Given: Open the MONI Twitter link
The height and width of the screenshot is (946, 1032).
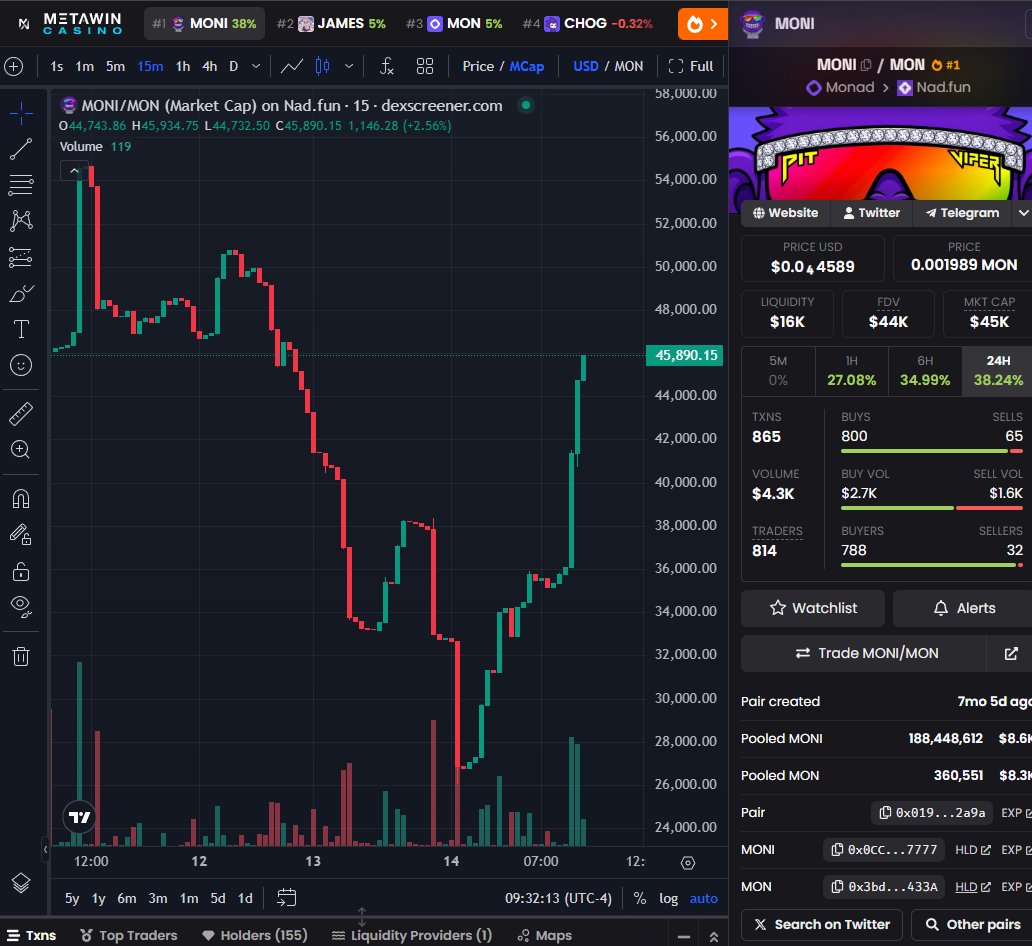Looking at the screenshot, I should point(871,213).
